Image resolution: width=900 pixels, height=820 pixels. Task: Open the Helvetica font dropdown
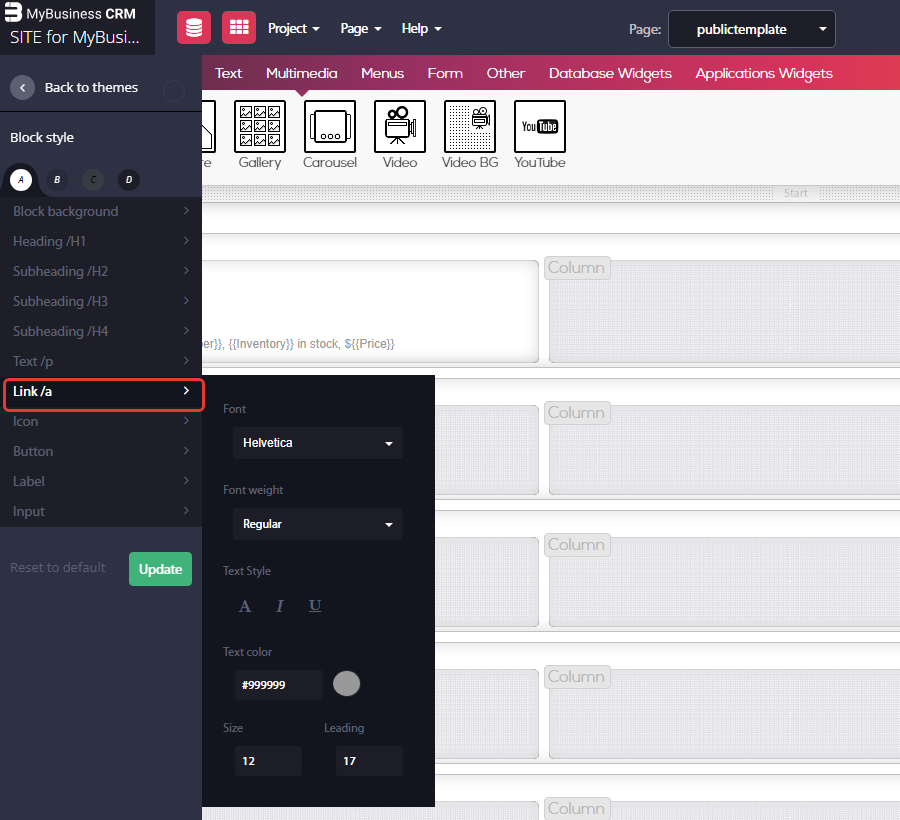click(318, 443)
